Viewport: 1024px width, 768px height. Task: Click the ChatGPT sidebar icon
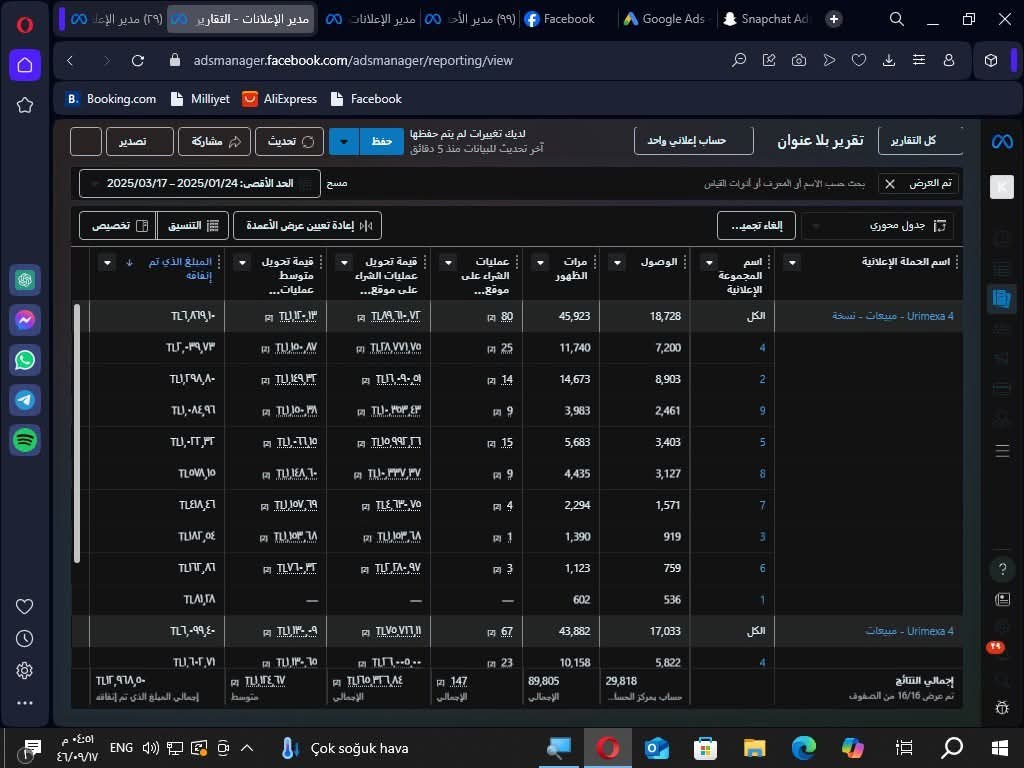tap(25, 280)
